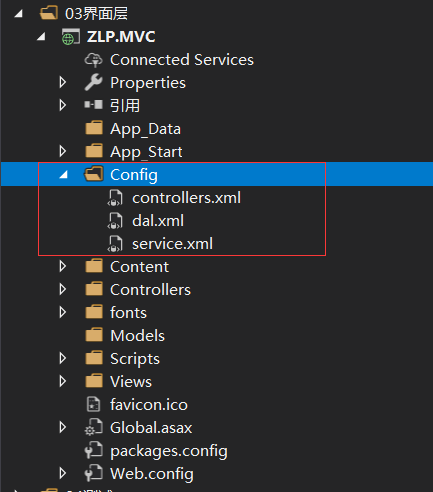
Task: Click the 03界面层 solution folder icon
Action: click(49, 14)
